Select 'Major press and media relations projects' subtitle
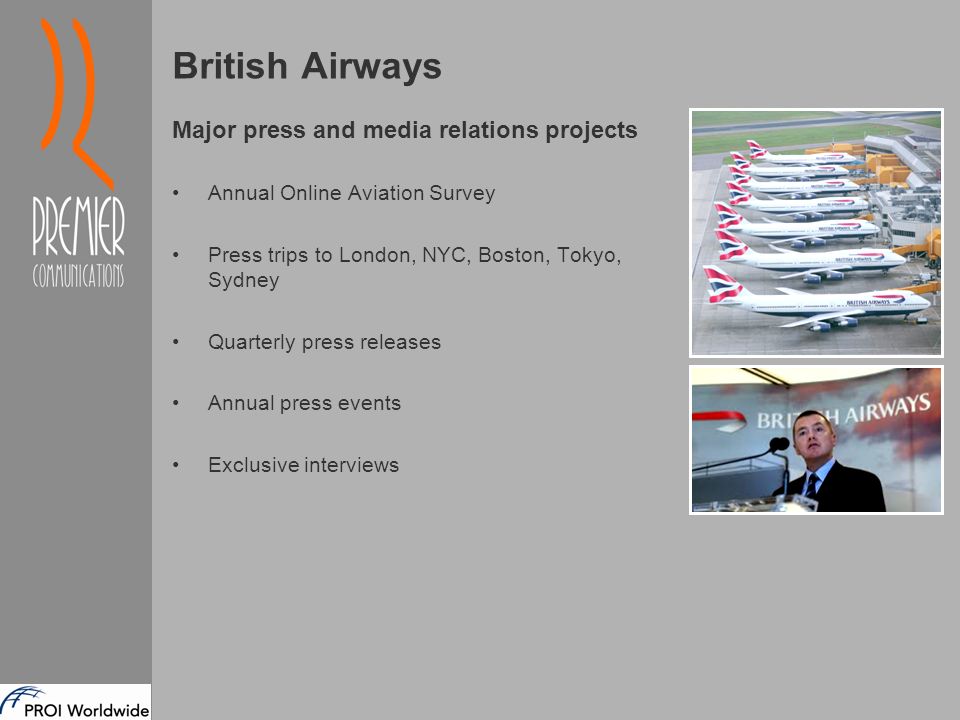 pyautogui.click(x=405, y=130)
